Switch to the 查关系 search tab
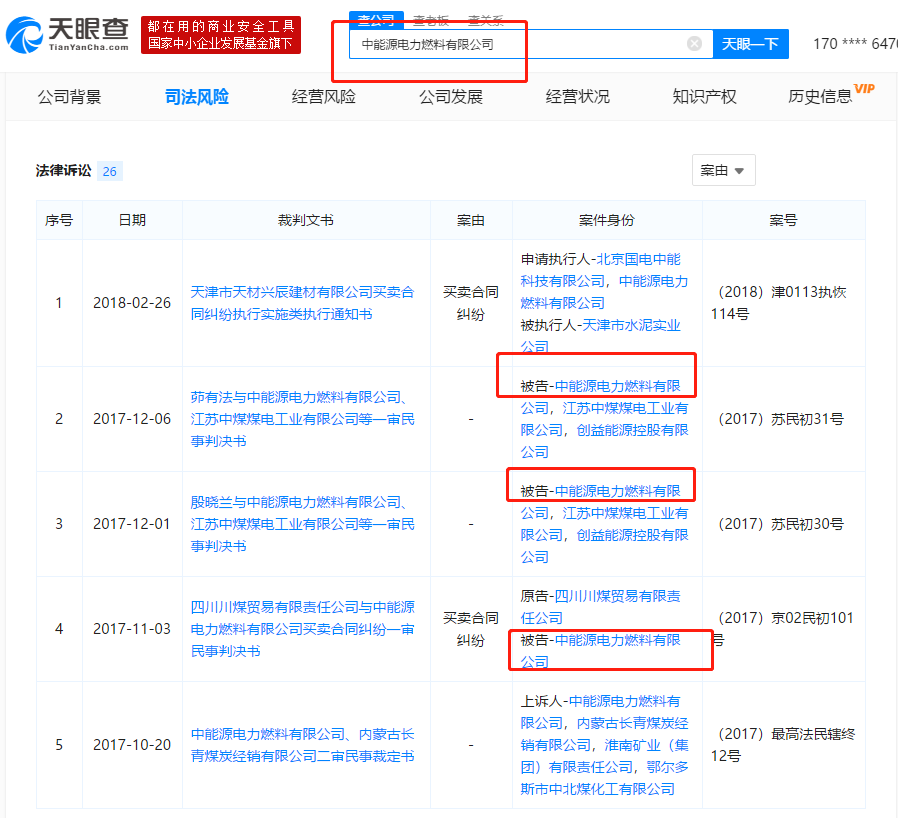Image resolution: width=898 pixels, height=818 pixels. pyautogui.click(x=486, y=21)
